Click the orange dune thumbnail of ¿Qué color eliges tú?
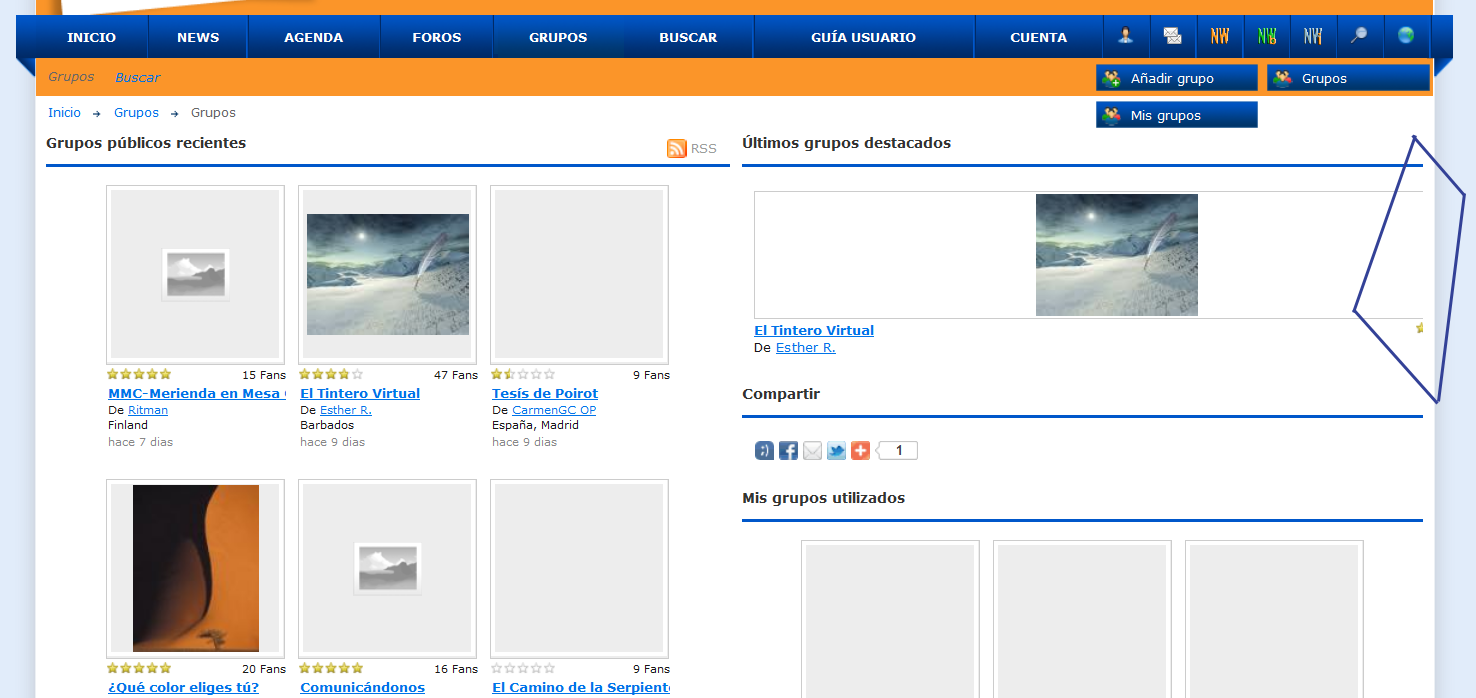1476x698 pixels. 195,568
